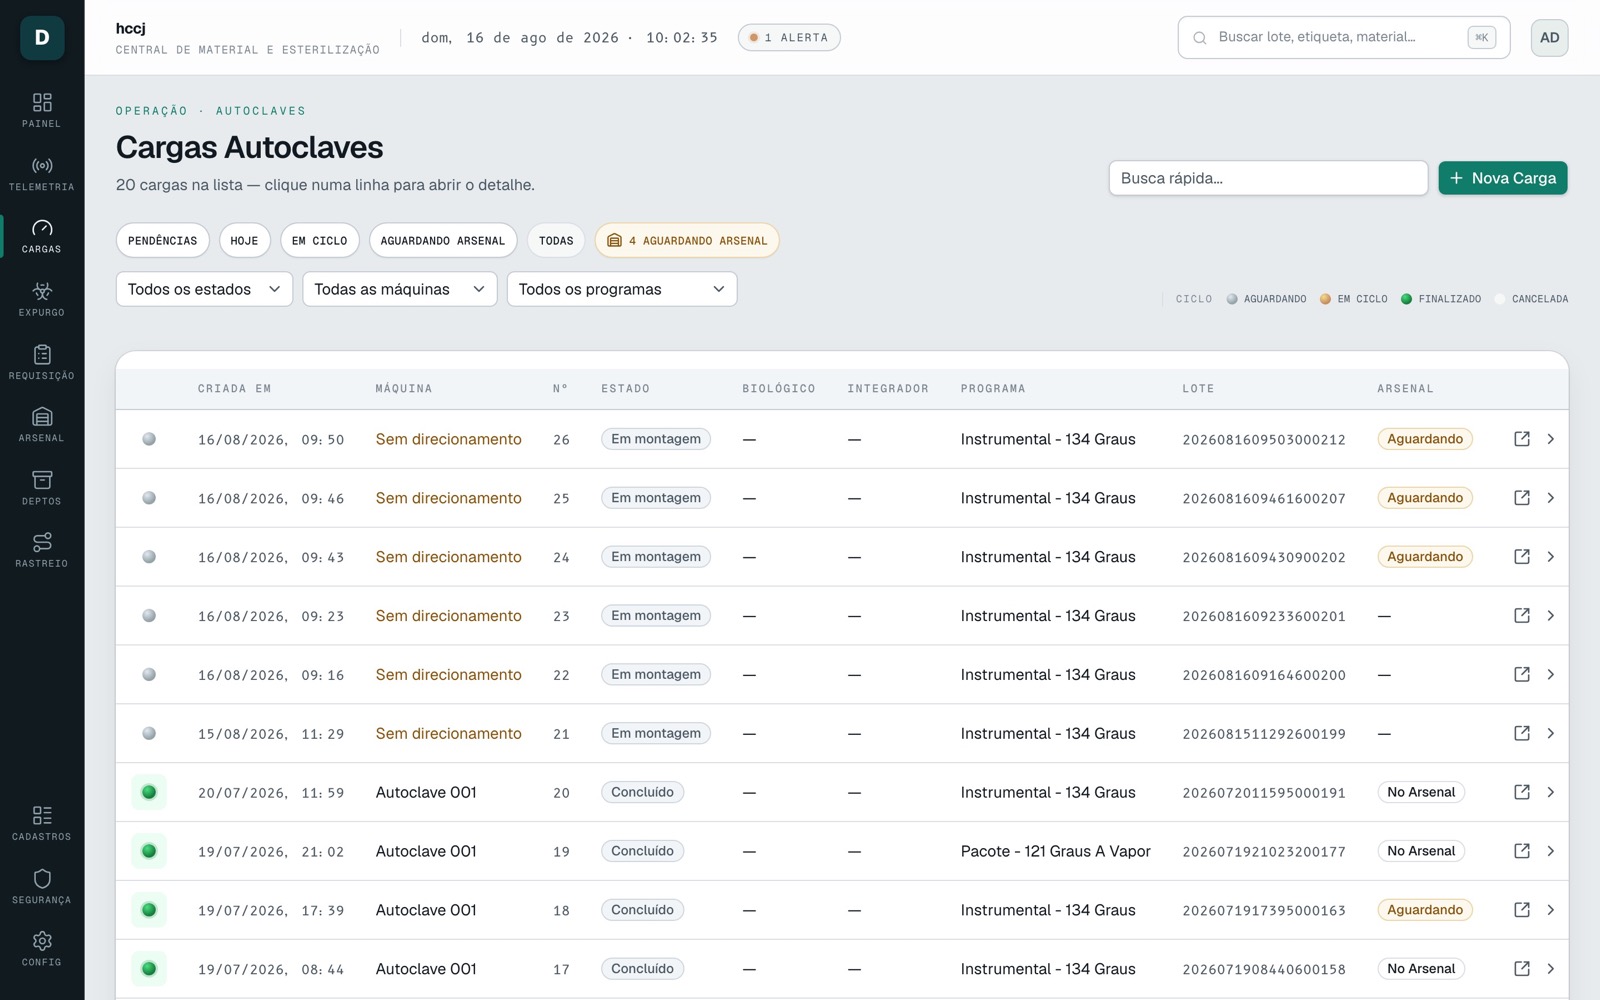The height and width of the screenshot is (1000, 1600).
Task: Expand the chevron for load 17
Action: tap(1551, 969)
